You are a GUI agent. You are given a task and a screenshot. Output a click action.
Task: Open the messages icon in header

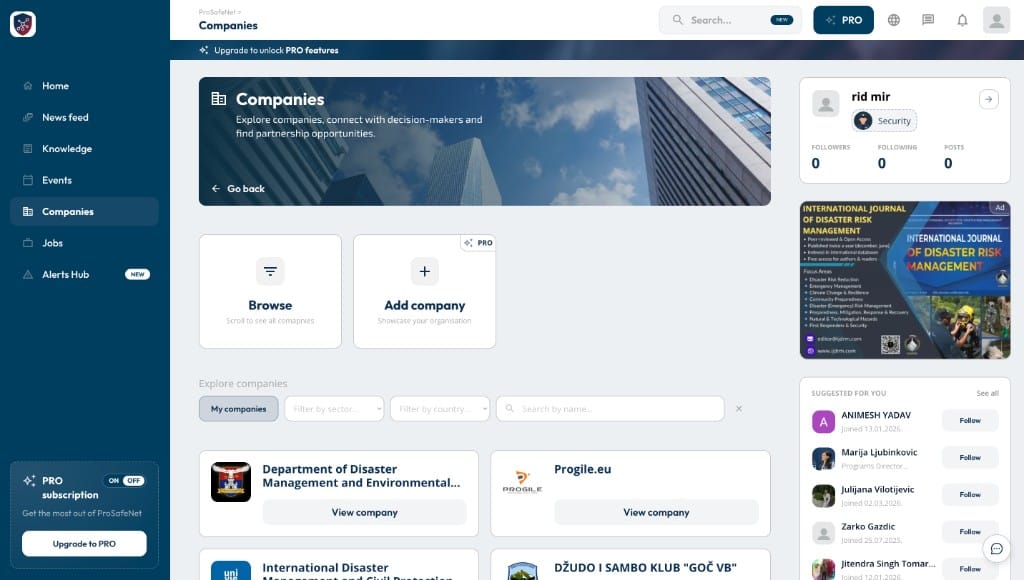927,20
